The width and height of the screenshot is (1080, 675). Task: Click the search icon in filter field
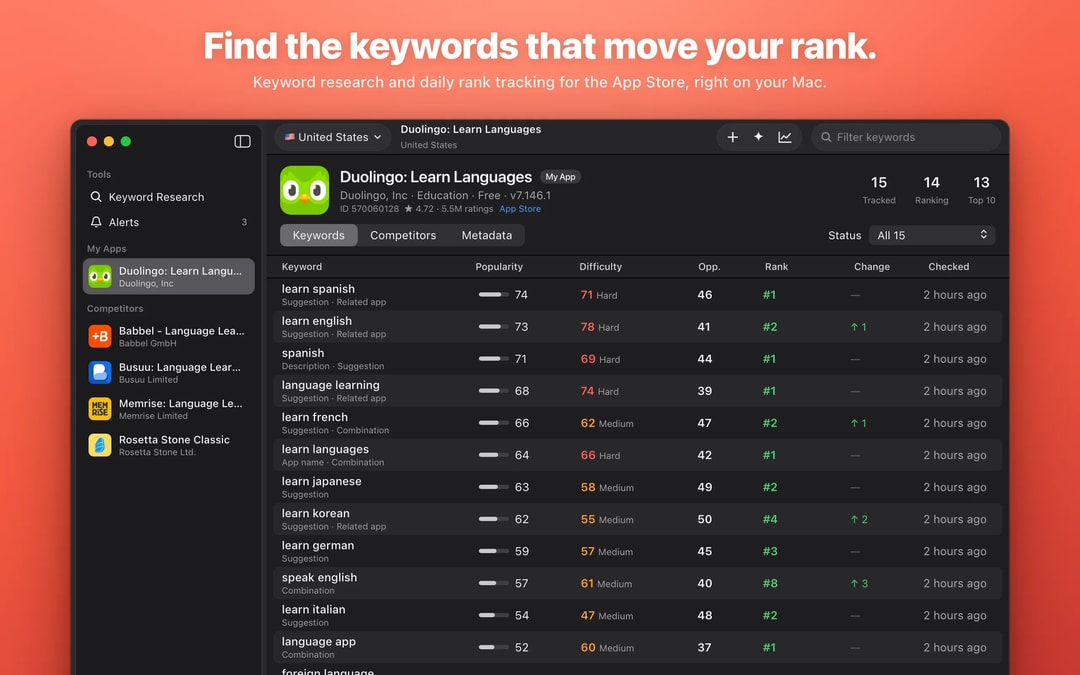pos(826,137)
